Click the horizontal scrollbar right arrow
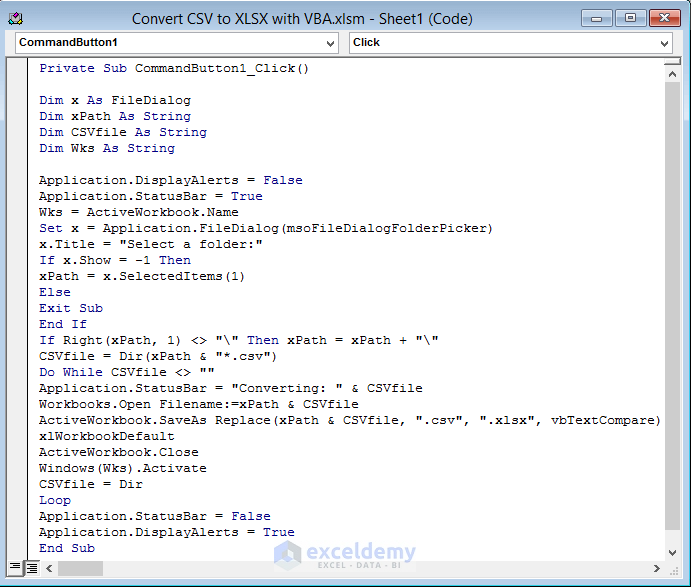 657,568
